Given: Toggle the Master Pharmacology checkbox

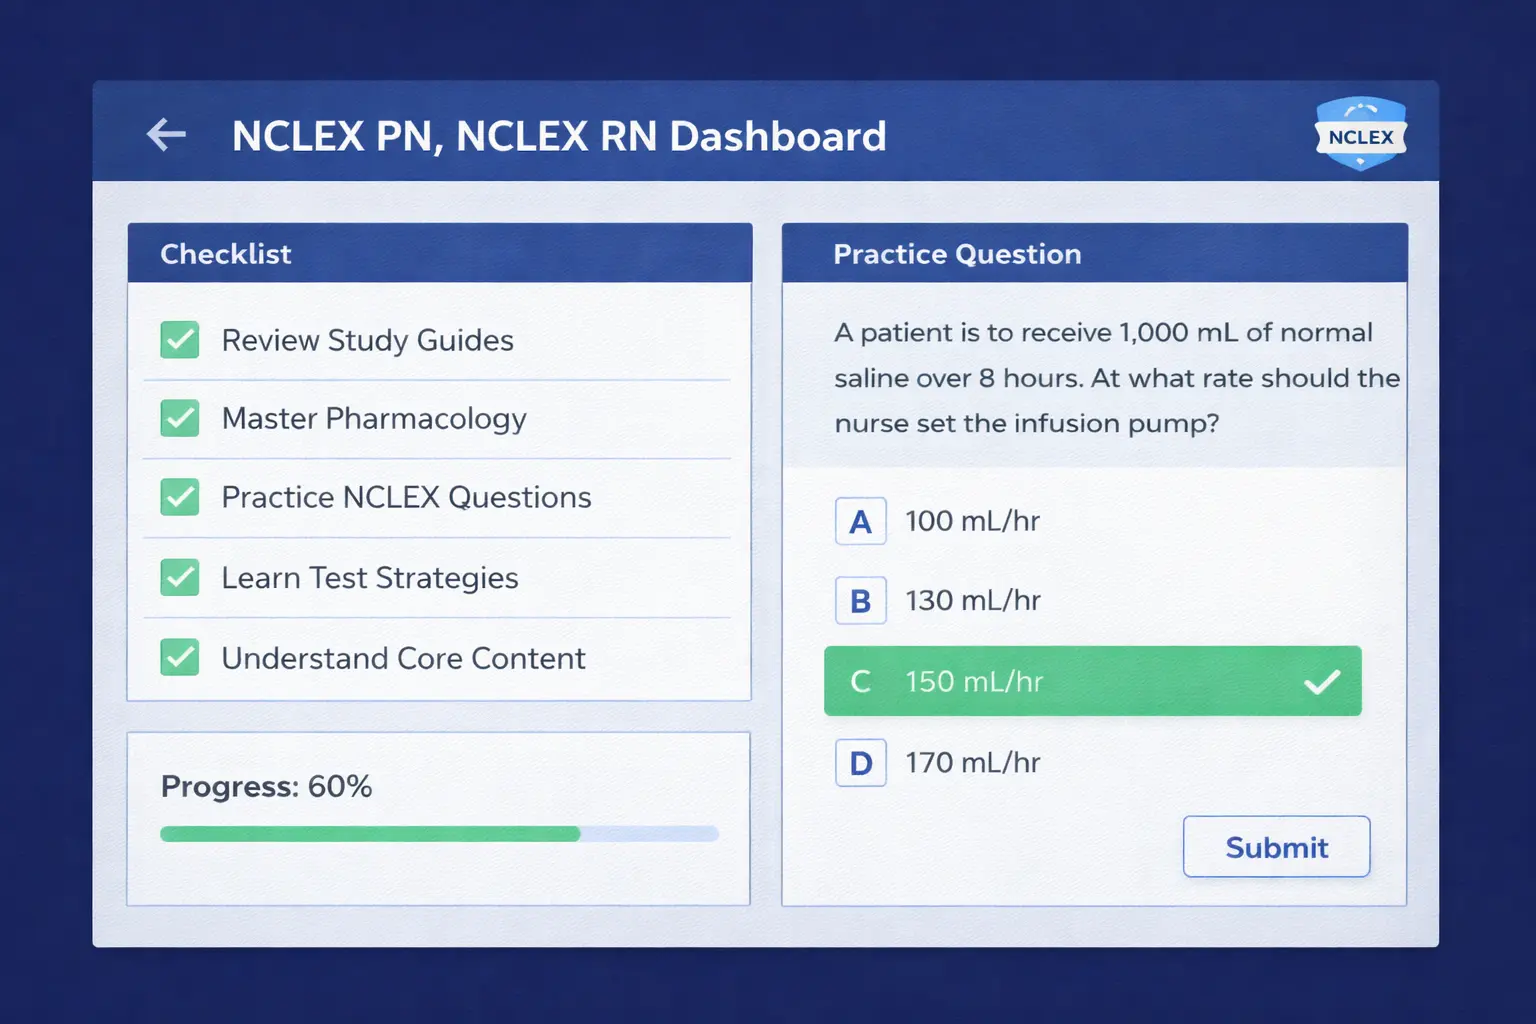Looking at the screenshot, I should click(180, 418).
